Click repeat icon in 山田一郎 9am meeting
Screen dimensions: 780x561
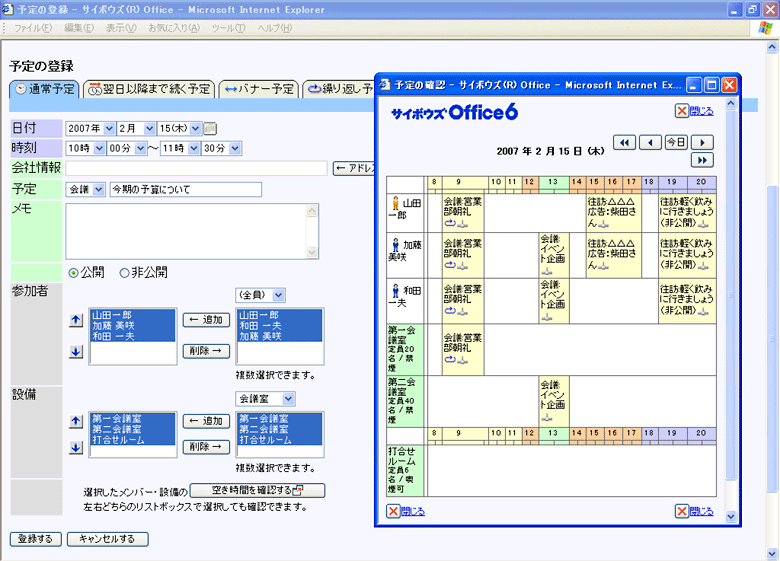click(x=450, y=223)
